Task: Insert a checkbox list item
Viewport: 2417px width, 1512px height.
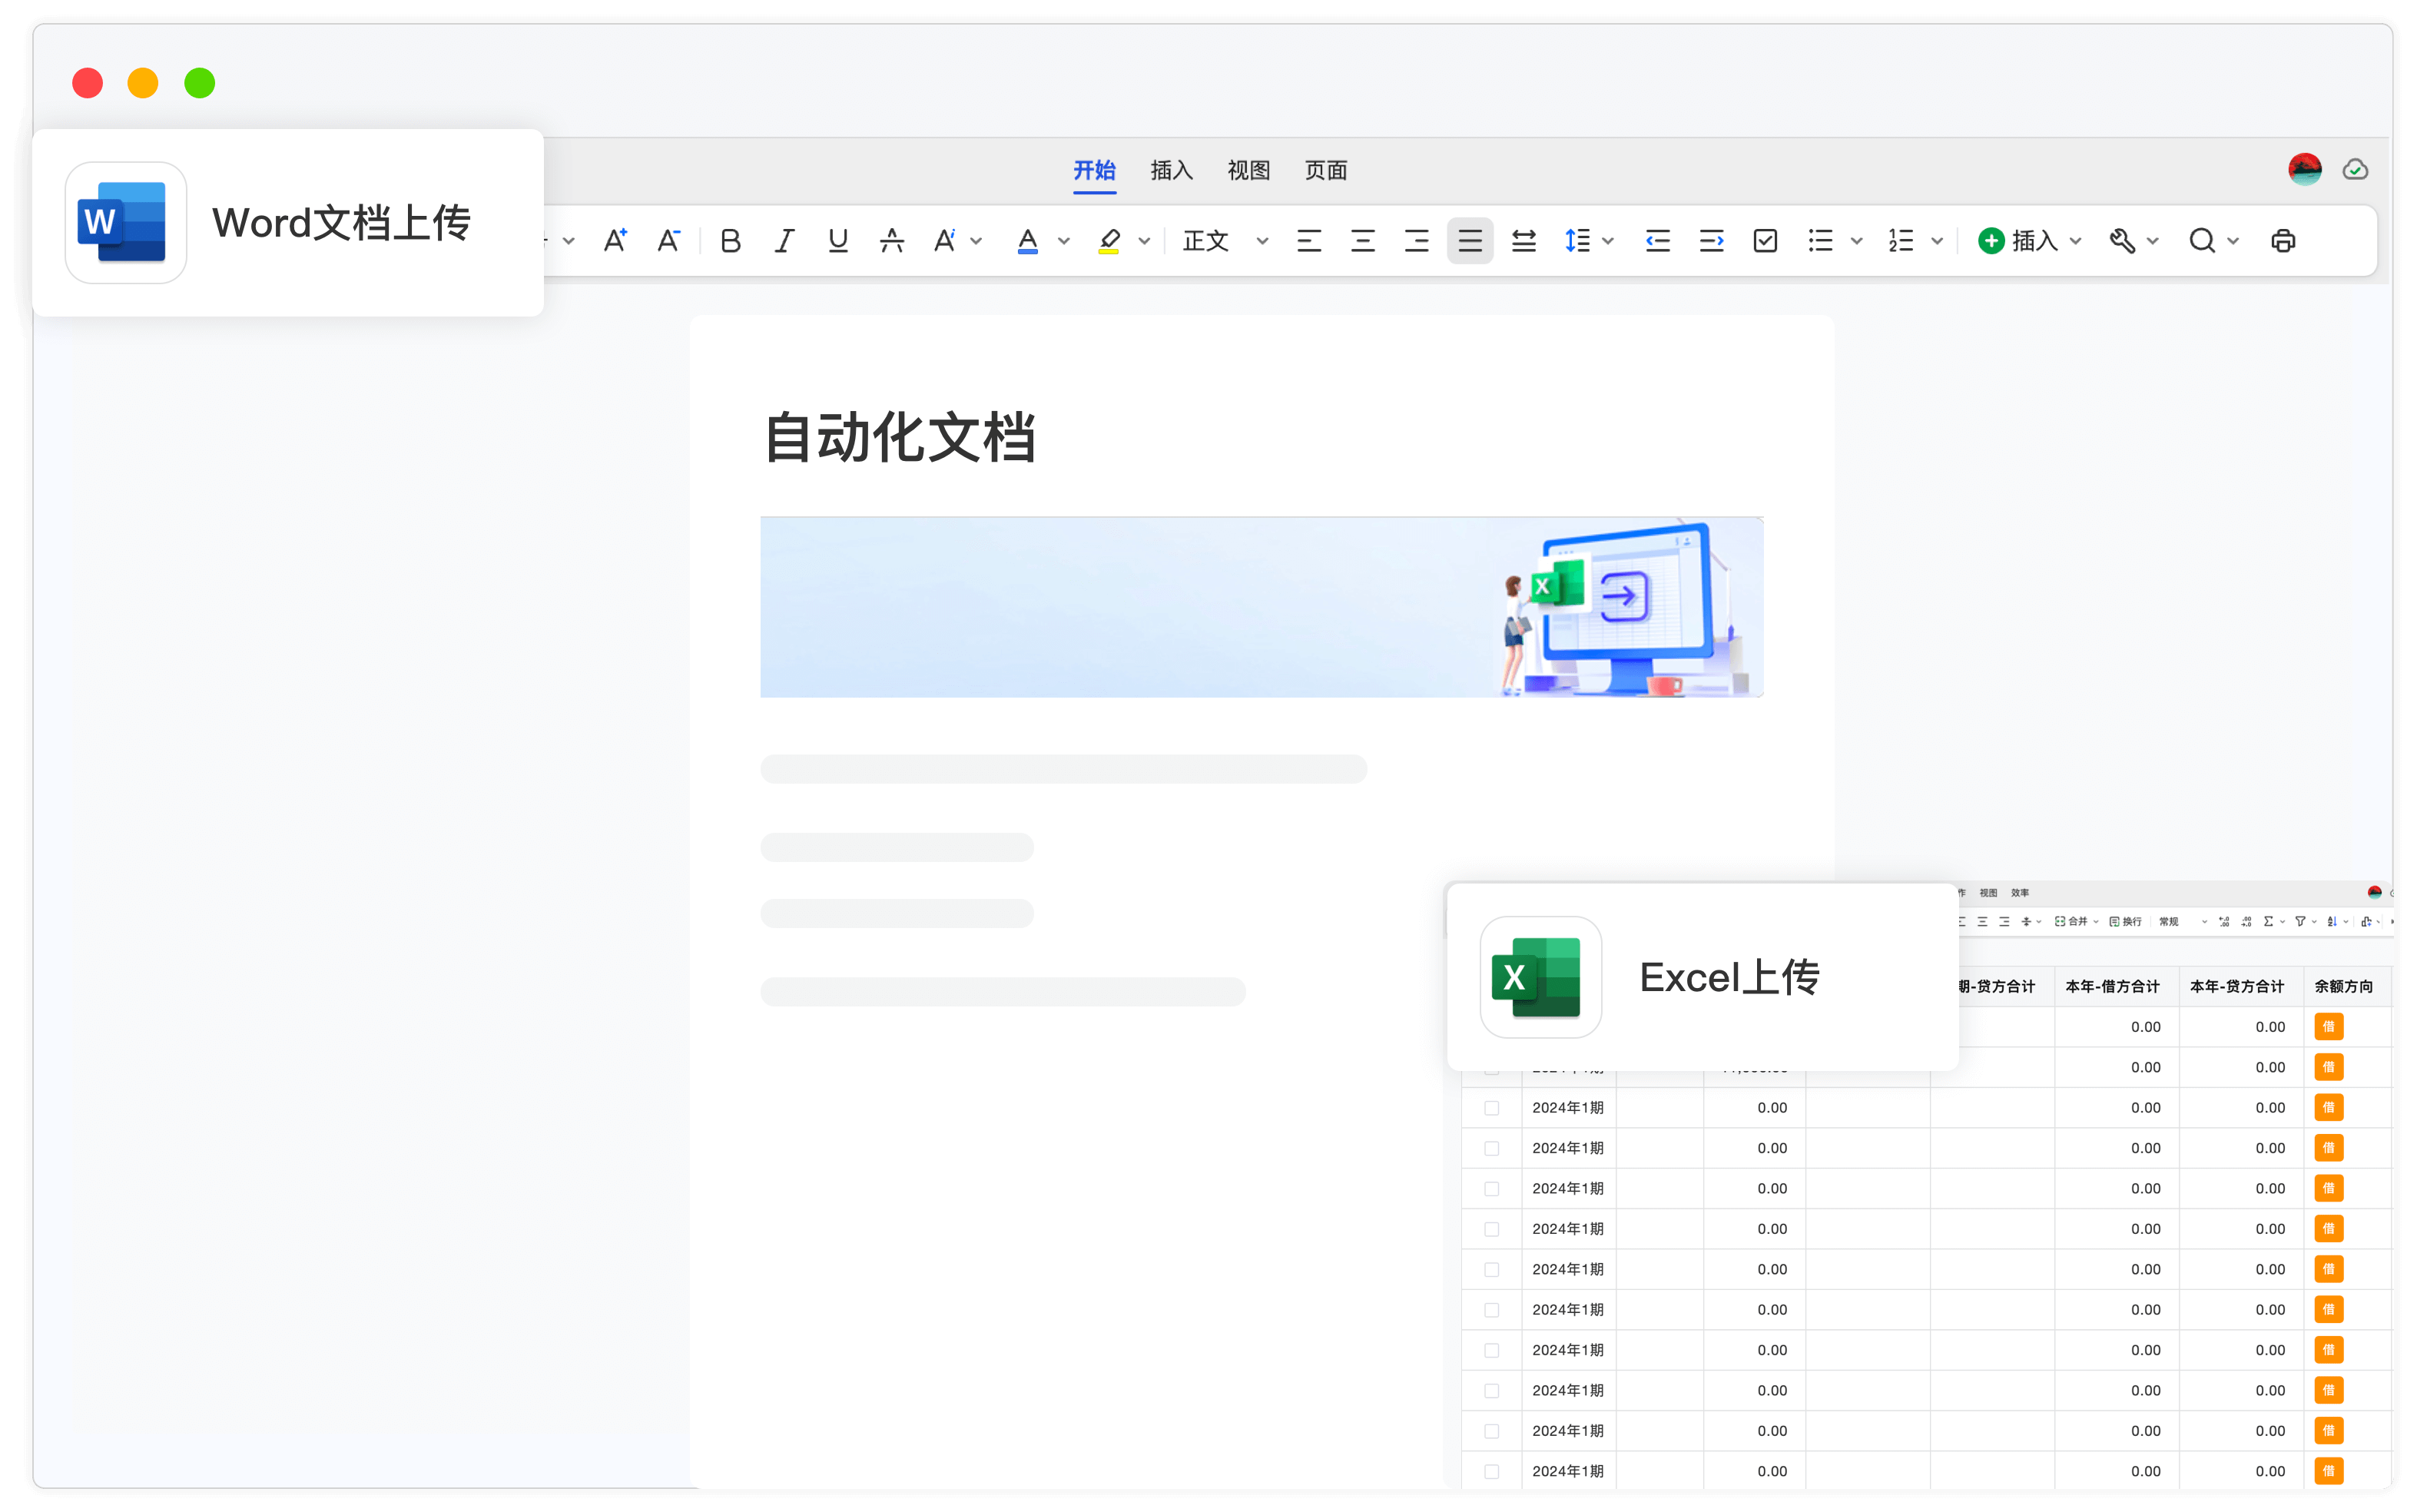Action: tap(1765, 240)
